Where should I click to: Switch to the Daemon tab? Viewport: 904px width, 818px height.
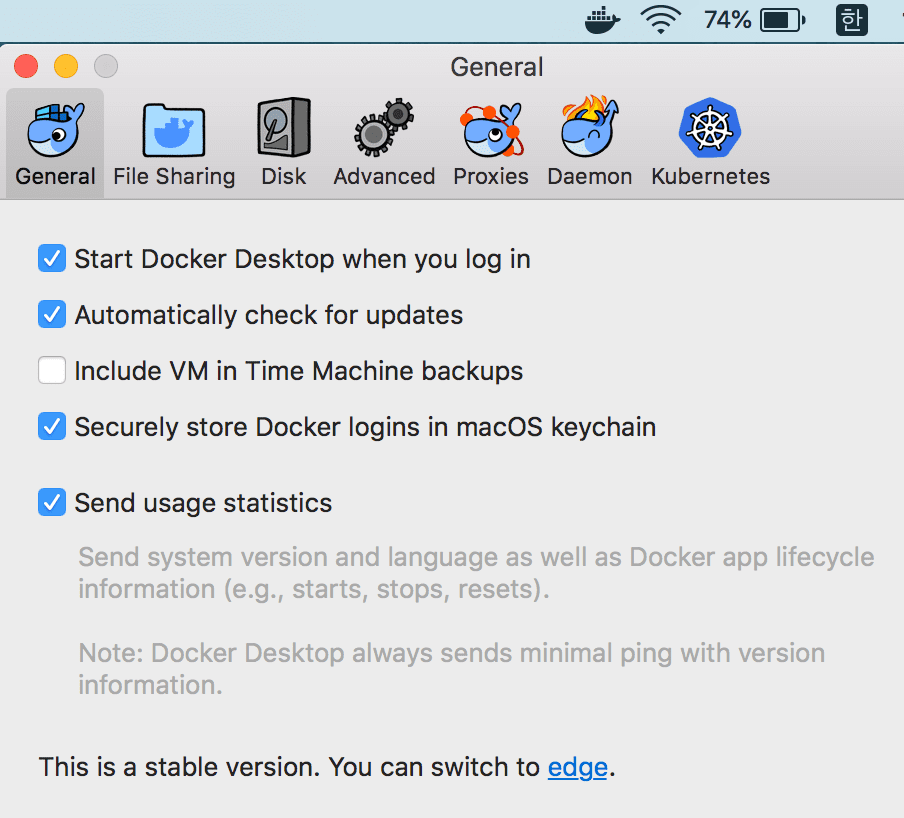tap(589, 140)
